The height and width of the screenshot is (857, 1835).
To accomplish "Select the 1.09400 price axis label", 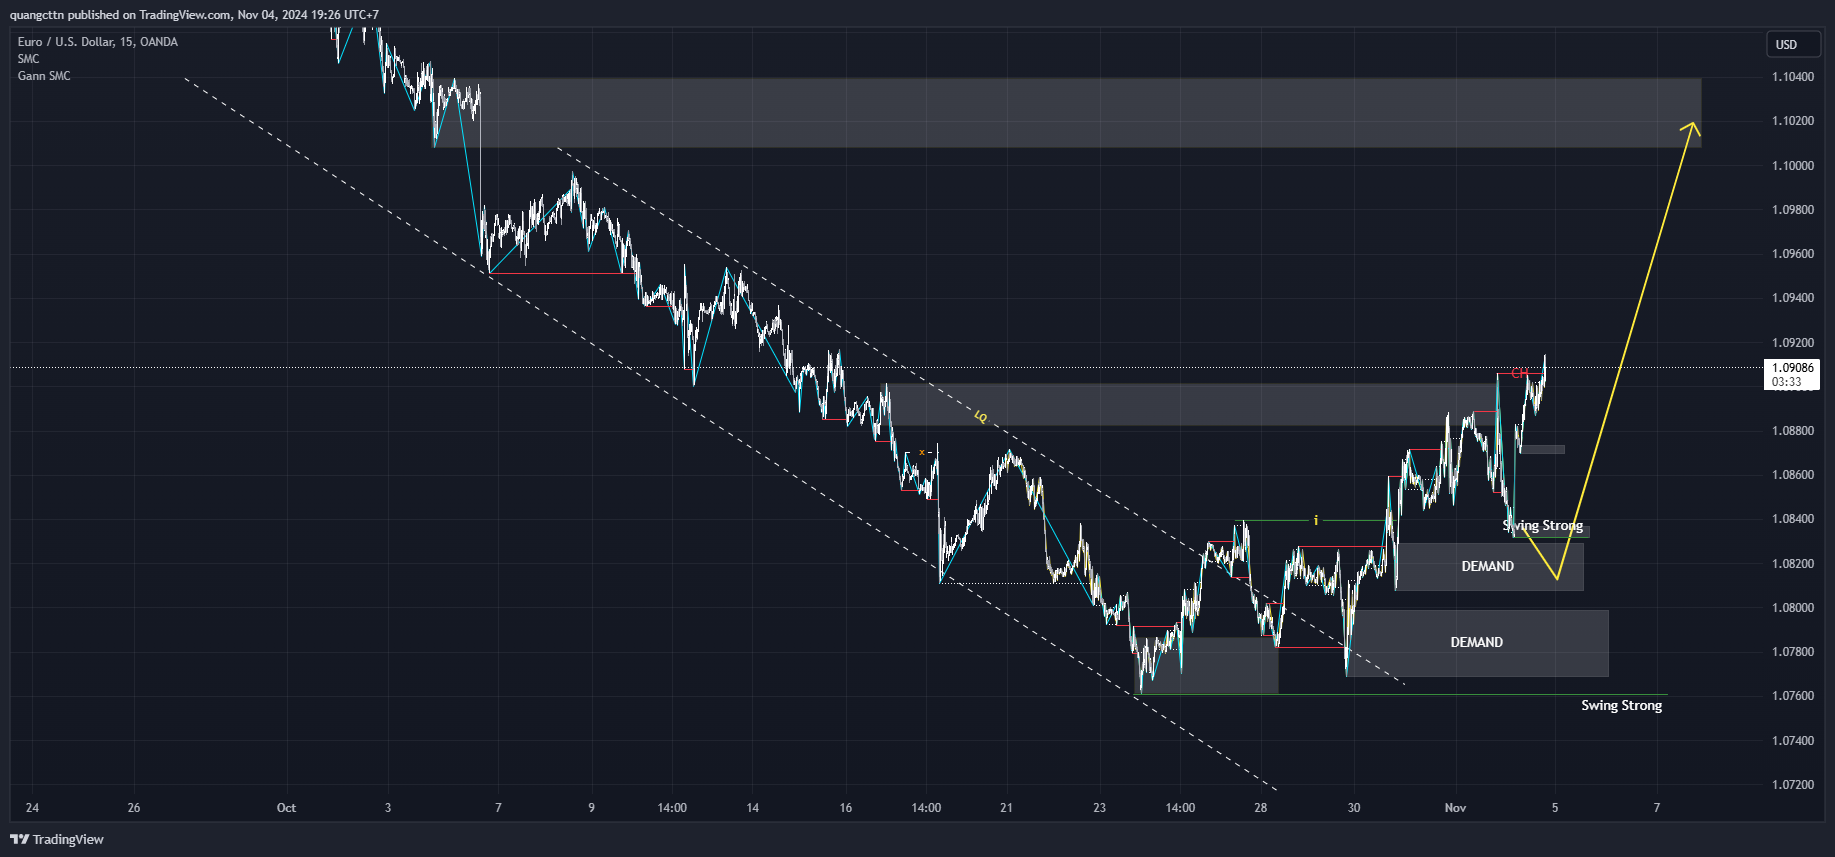I will [1792, 298].
